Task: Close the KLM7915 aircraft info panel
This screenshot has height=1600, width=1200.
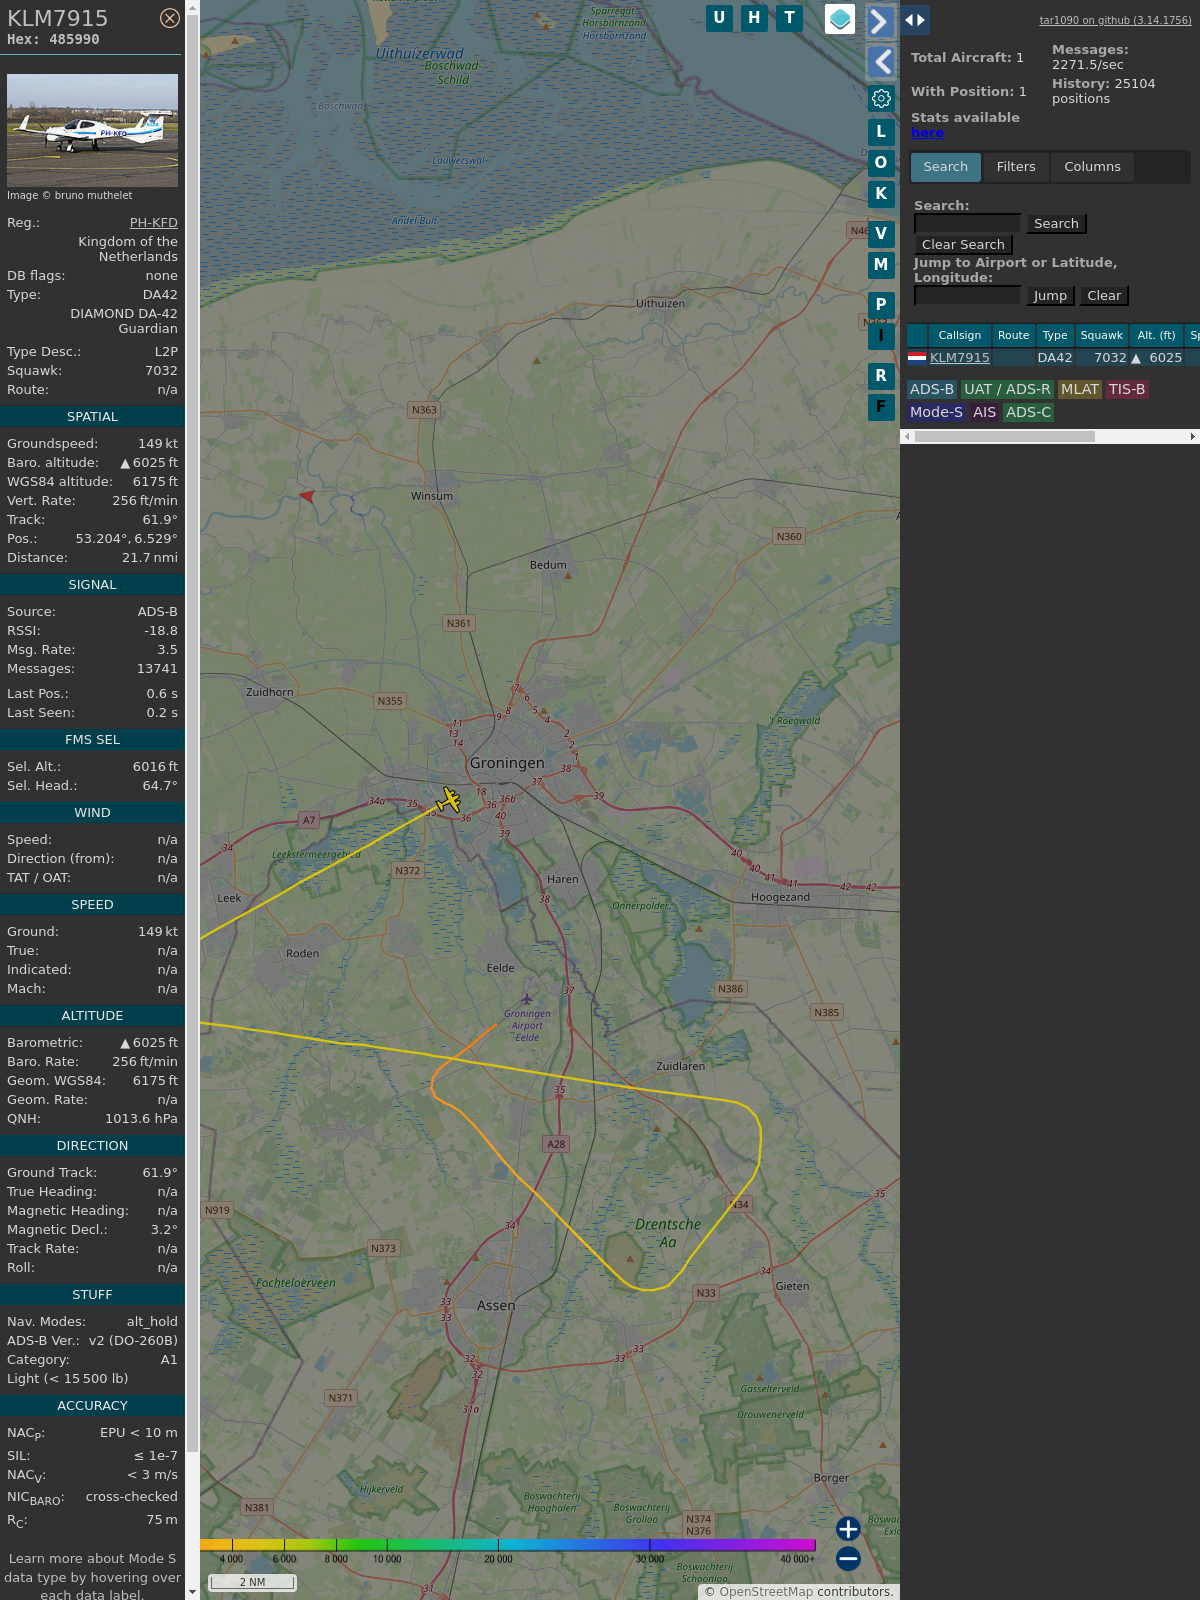Action: click(170, 18)
